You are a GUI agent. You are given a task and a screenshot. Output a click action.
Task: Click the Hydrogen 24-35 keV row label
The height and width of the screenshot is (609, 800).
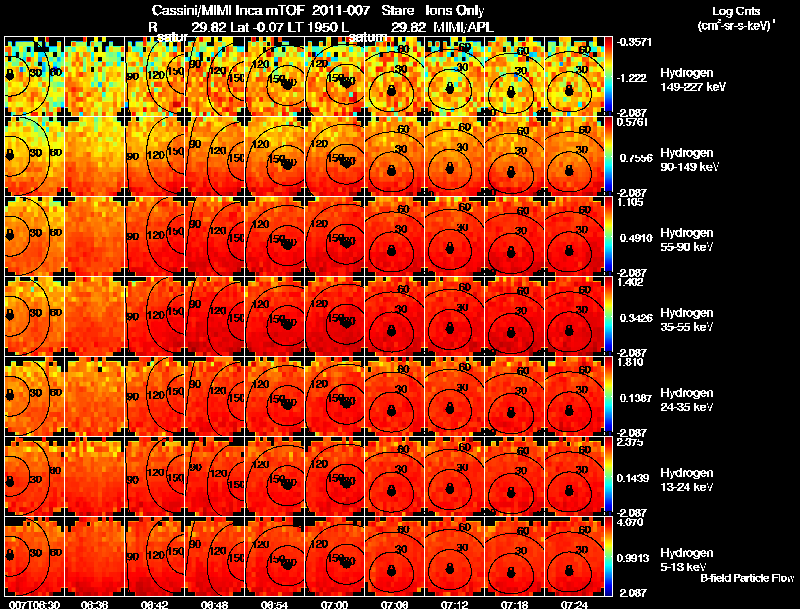click(686, 400)
